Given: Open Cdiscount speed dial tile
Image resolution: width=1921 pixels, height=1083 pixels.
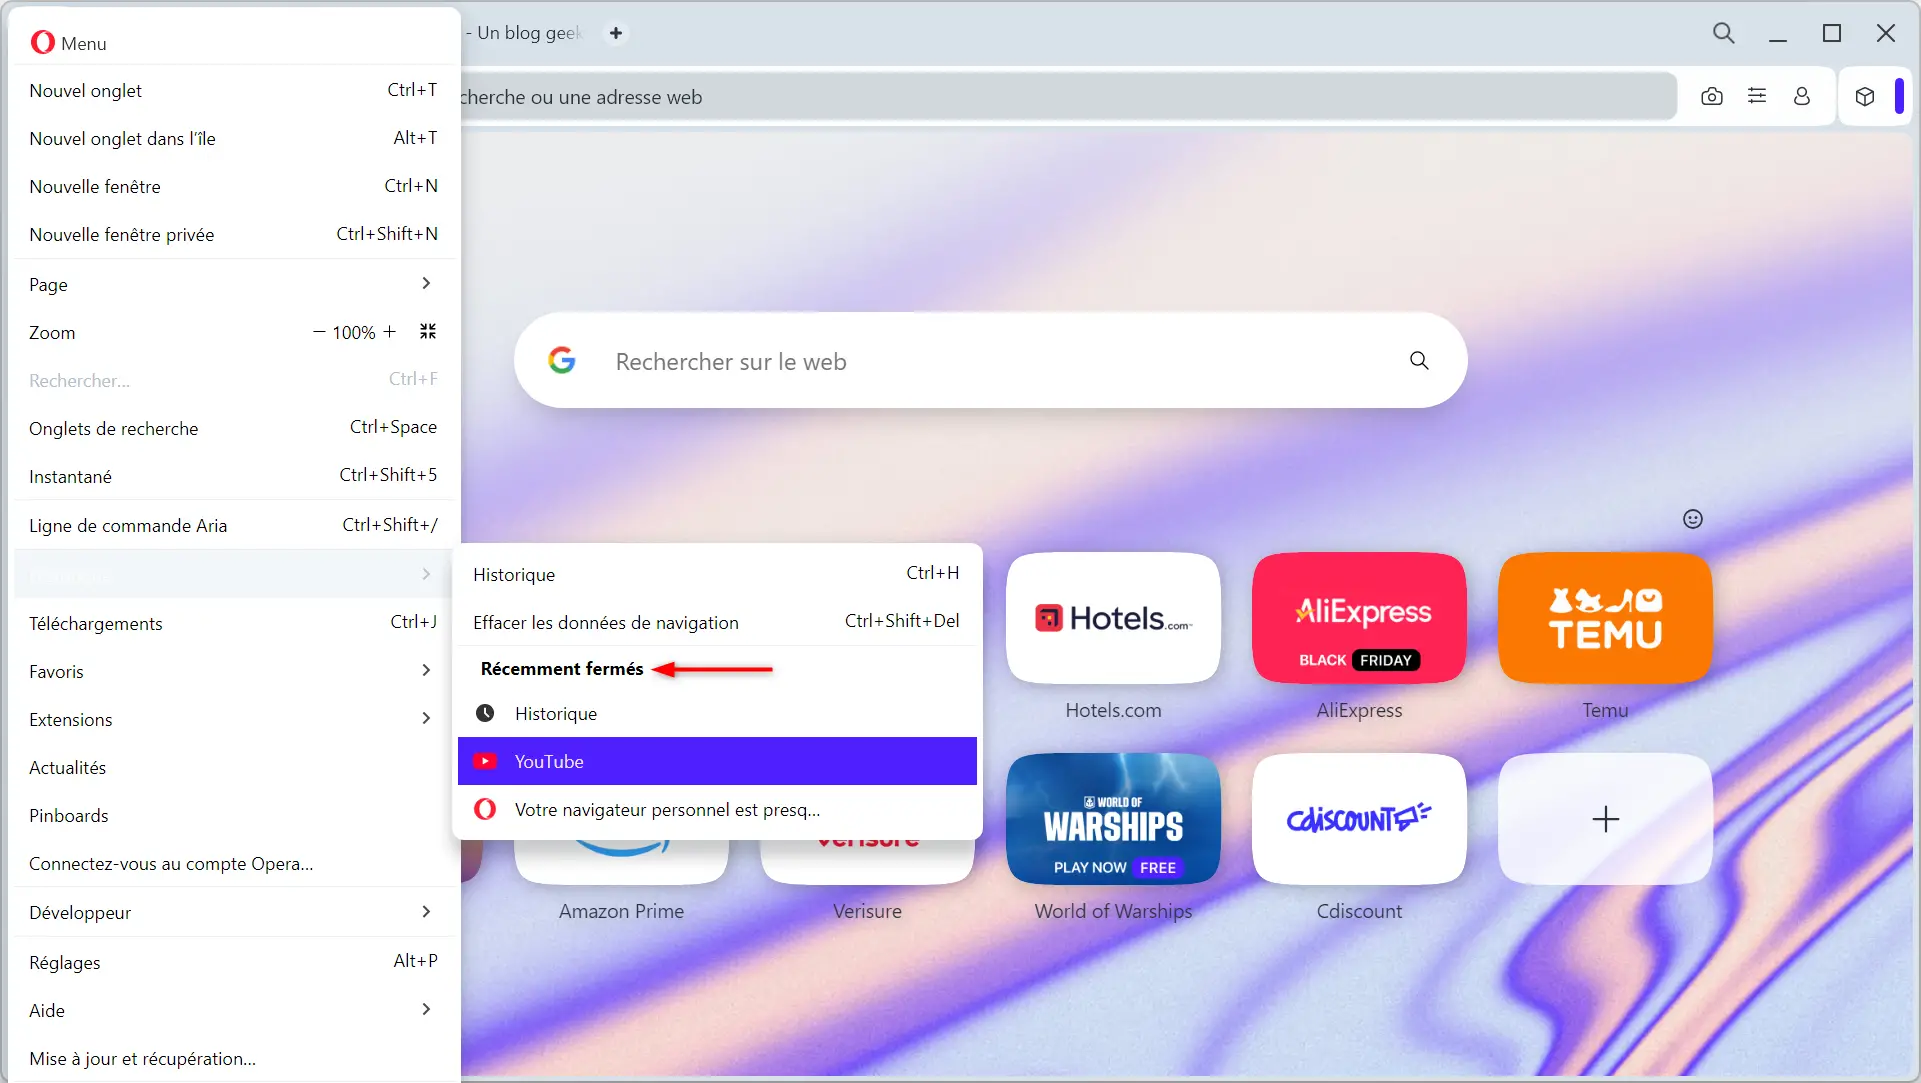Looking at the screenshot, I should click(x=1359, y=819).
